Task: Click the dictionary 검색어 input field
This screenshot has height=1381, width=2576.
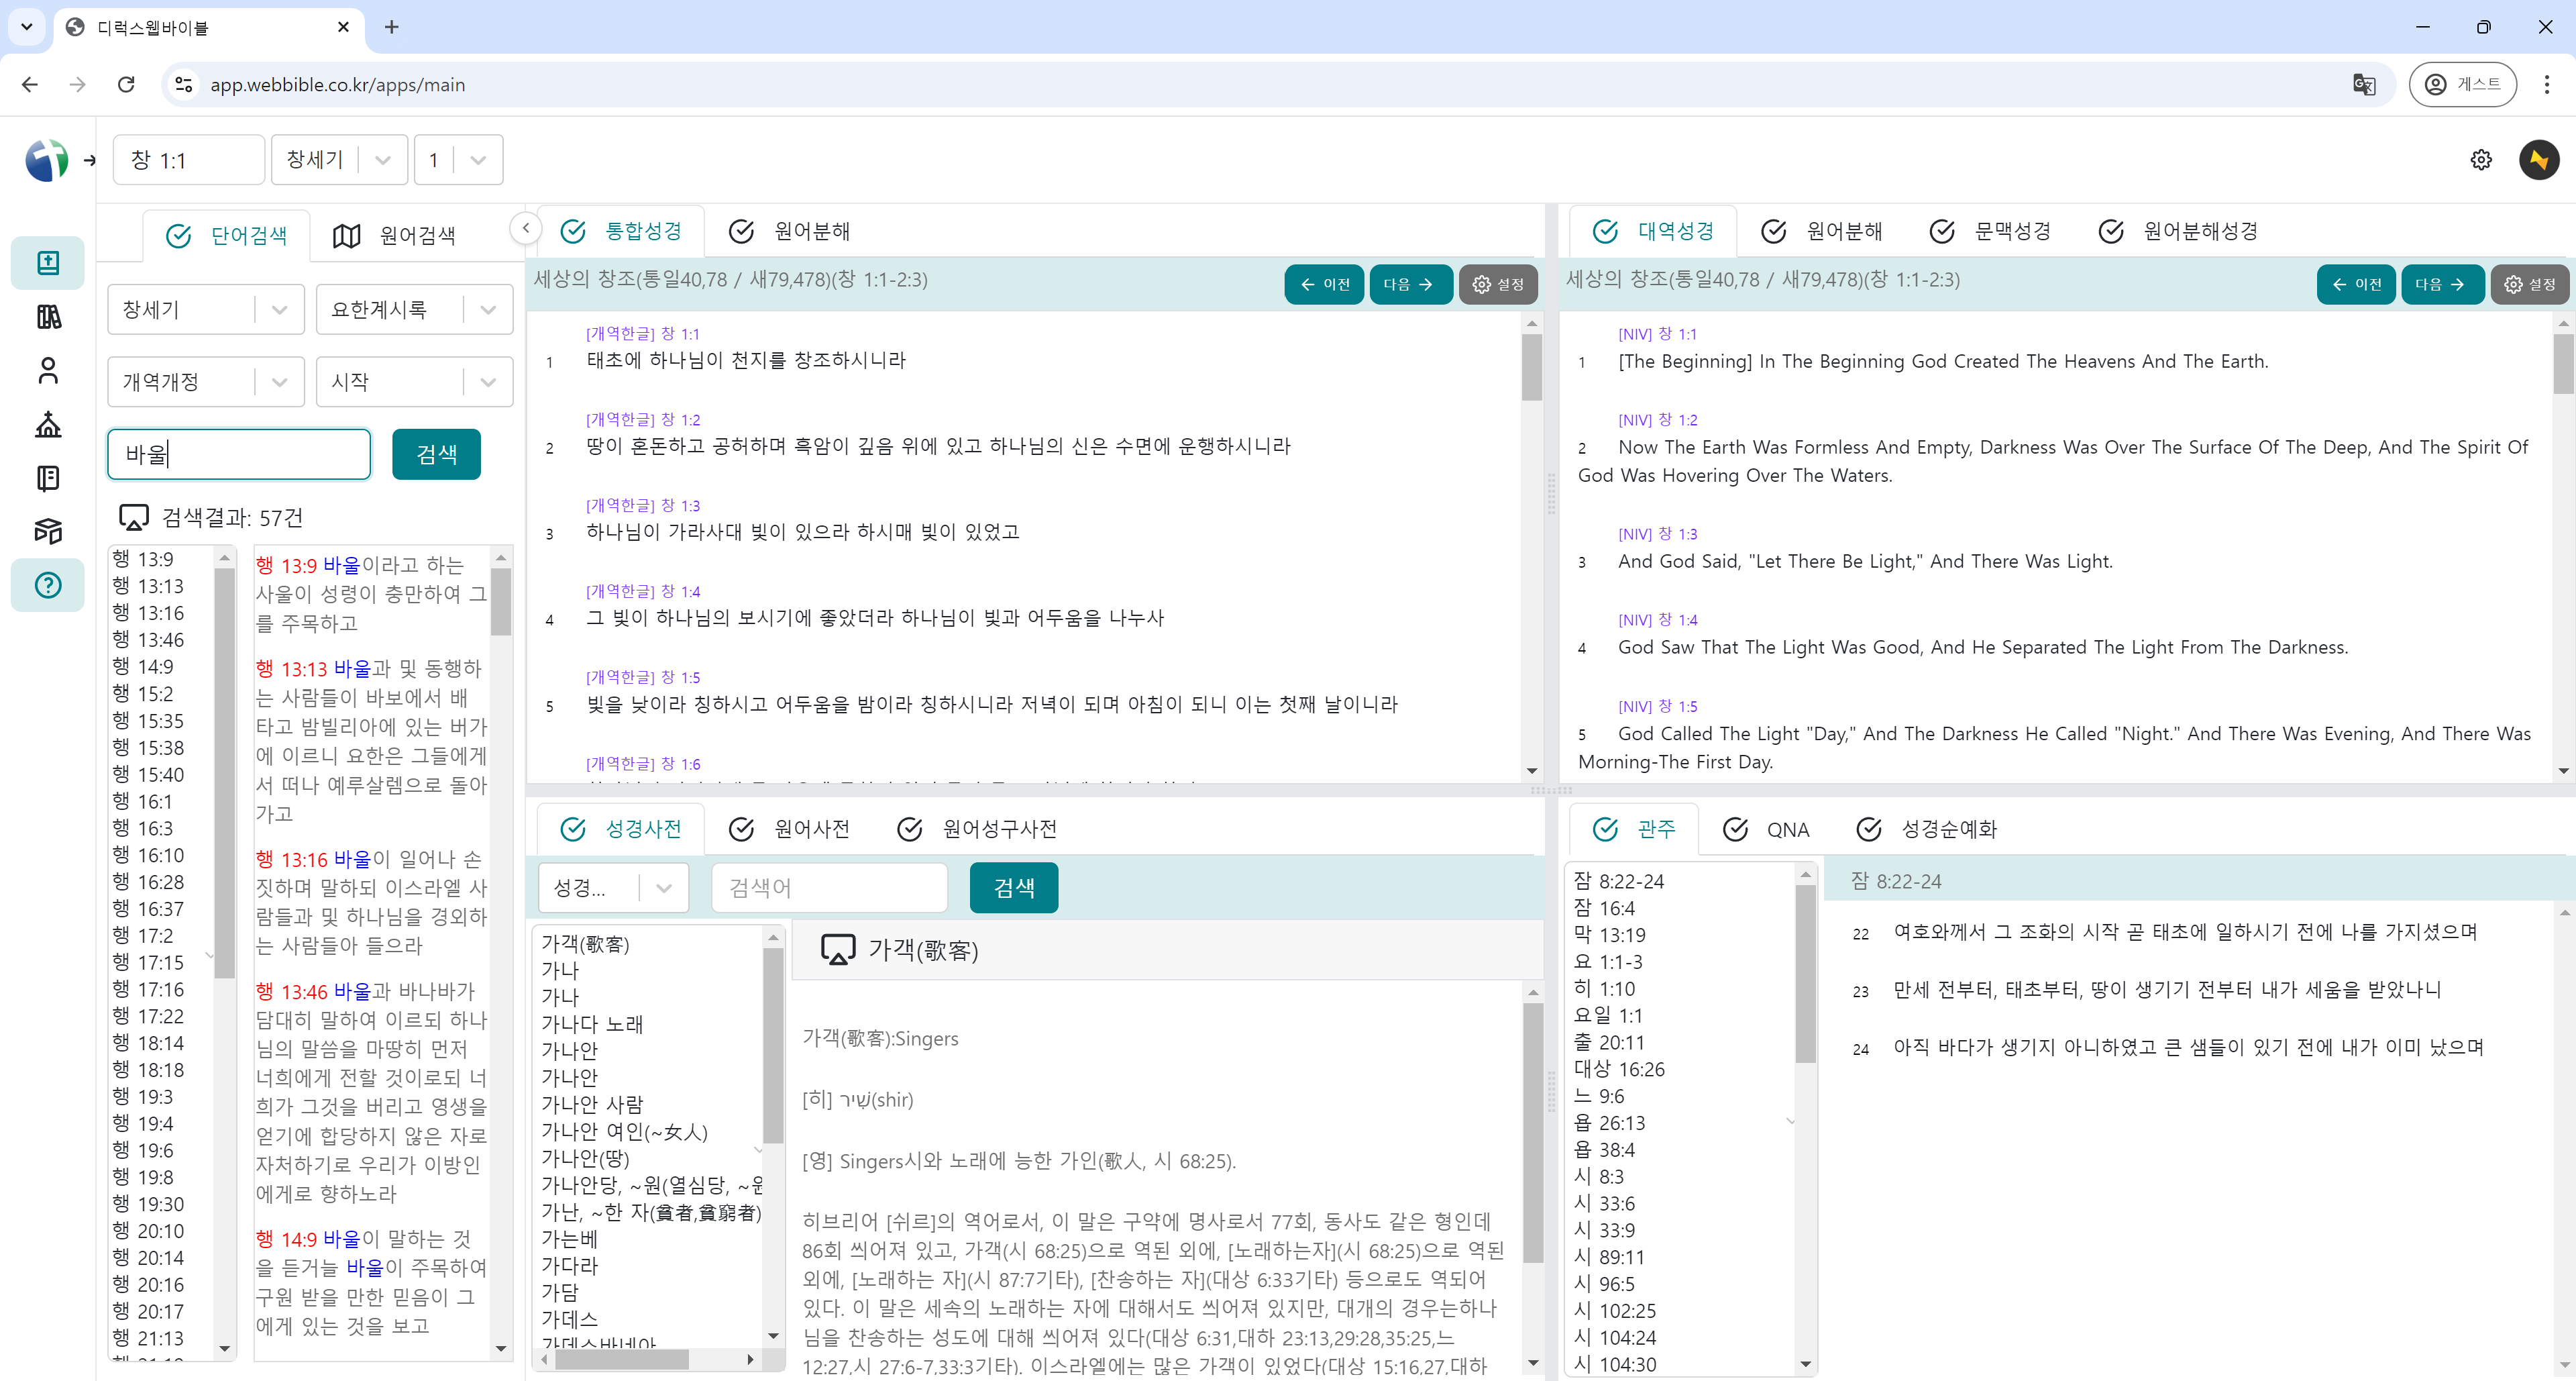Action: [829, 888]
